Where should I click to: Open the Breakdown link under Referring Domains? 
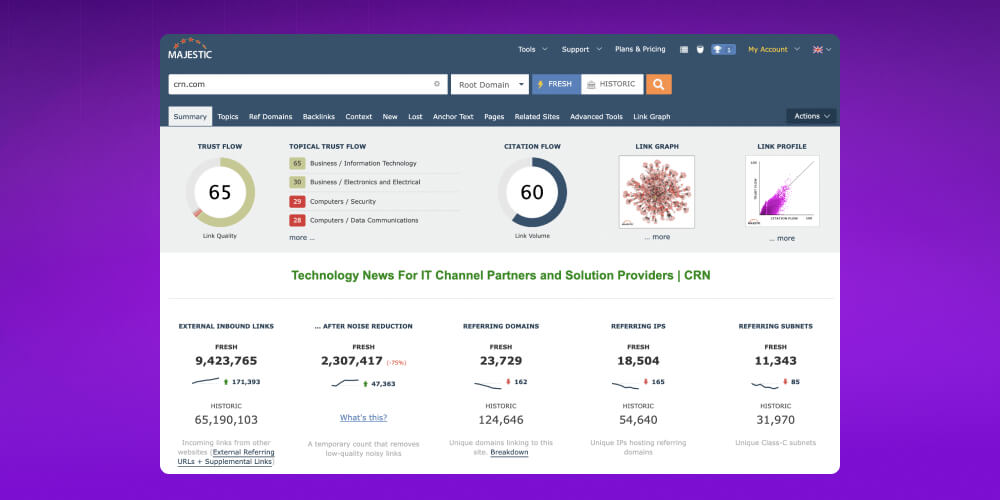click(x=509, y=452)
